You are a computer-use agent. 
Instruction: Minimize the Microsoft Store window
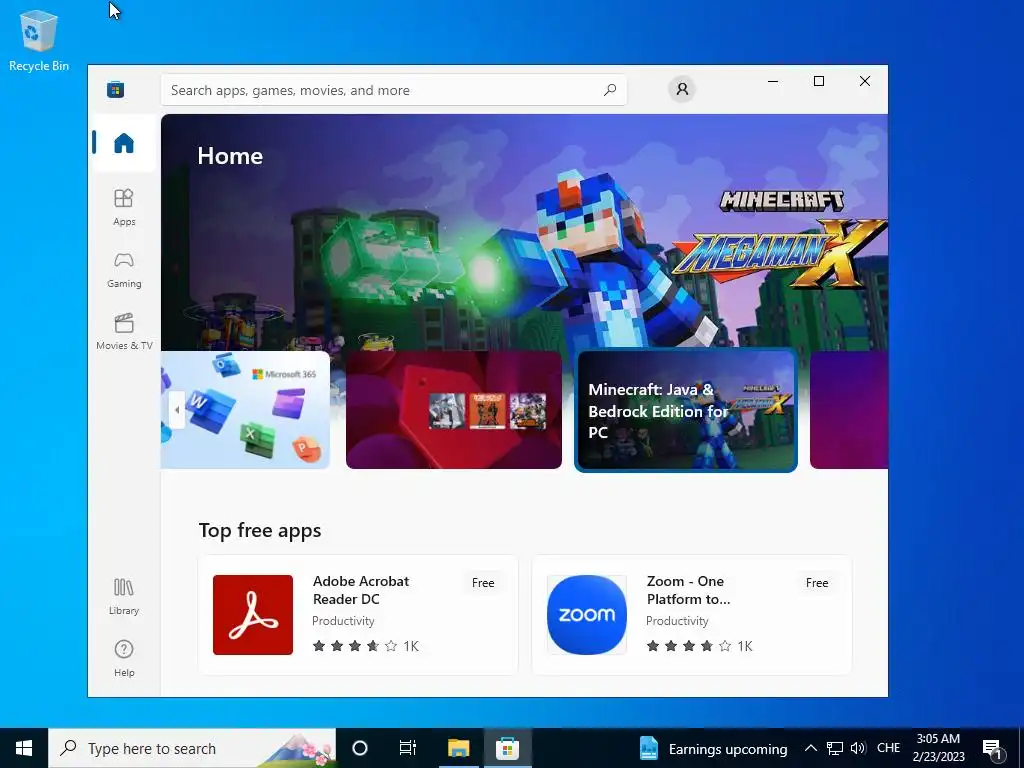[773, 82]
